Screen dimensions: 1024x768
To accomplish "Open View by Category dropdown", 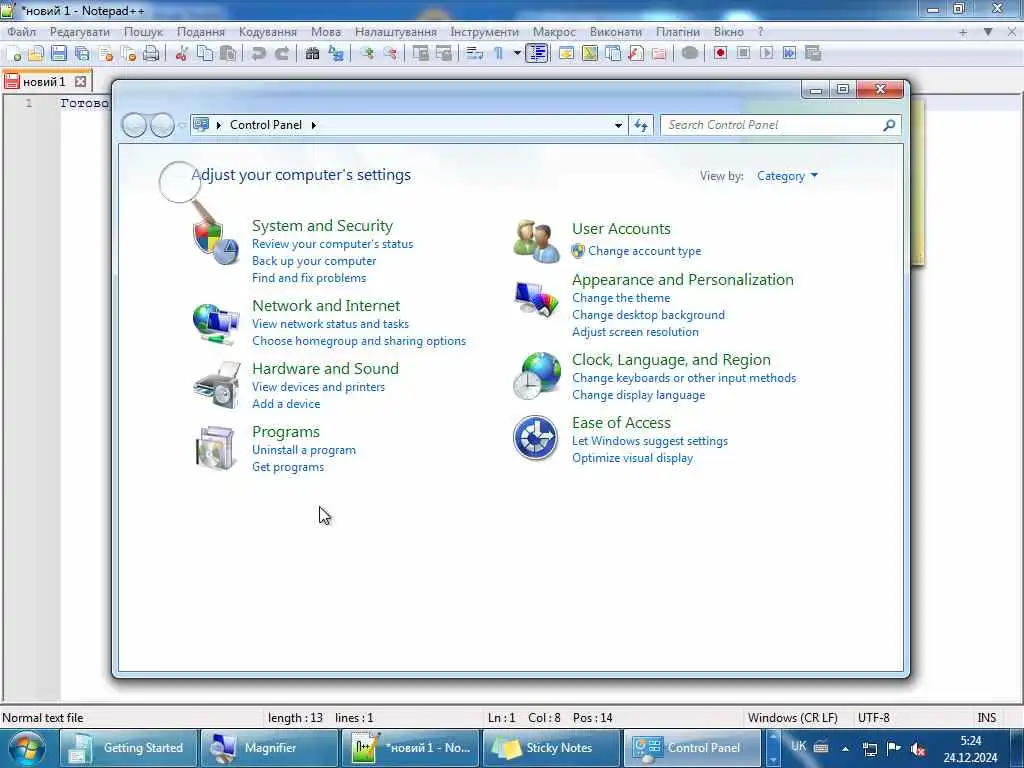I will 787,176.
